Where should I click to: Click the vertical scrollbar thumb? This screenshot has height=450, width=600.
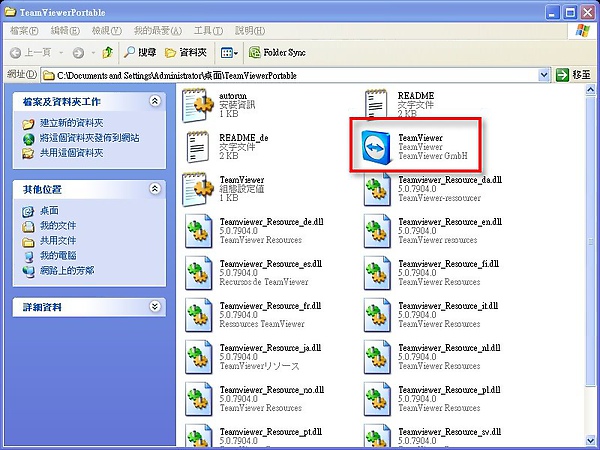click(590, 242)
